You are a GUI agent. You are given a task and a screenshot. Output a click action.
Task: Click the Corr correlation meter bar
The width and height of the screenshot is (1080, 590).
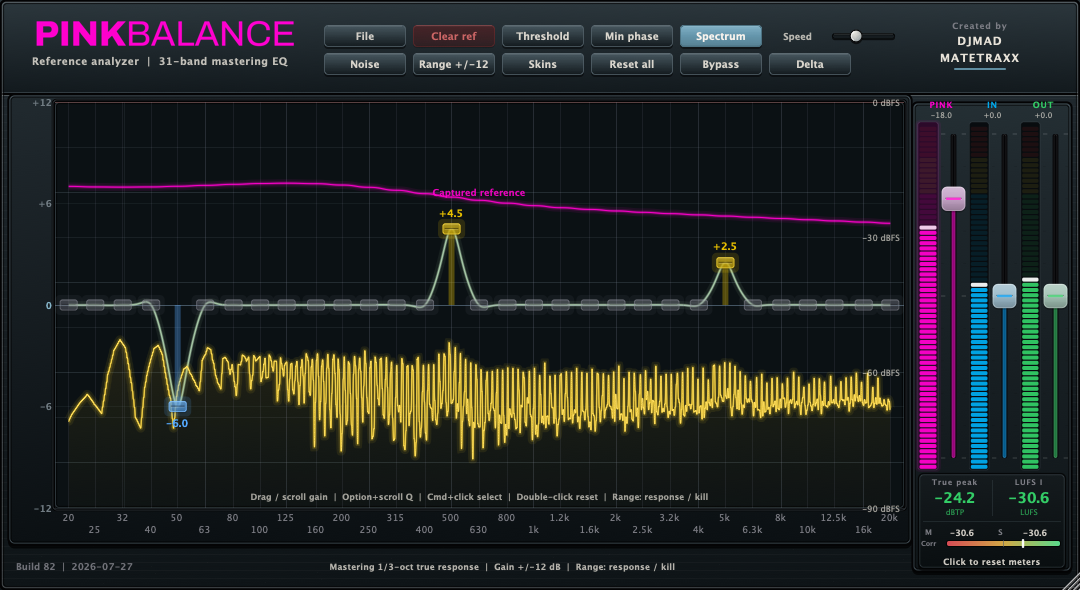click(1004, 544)
